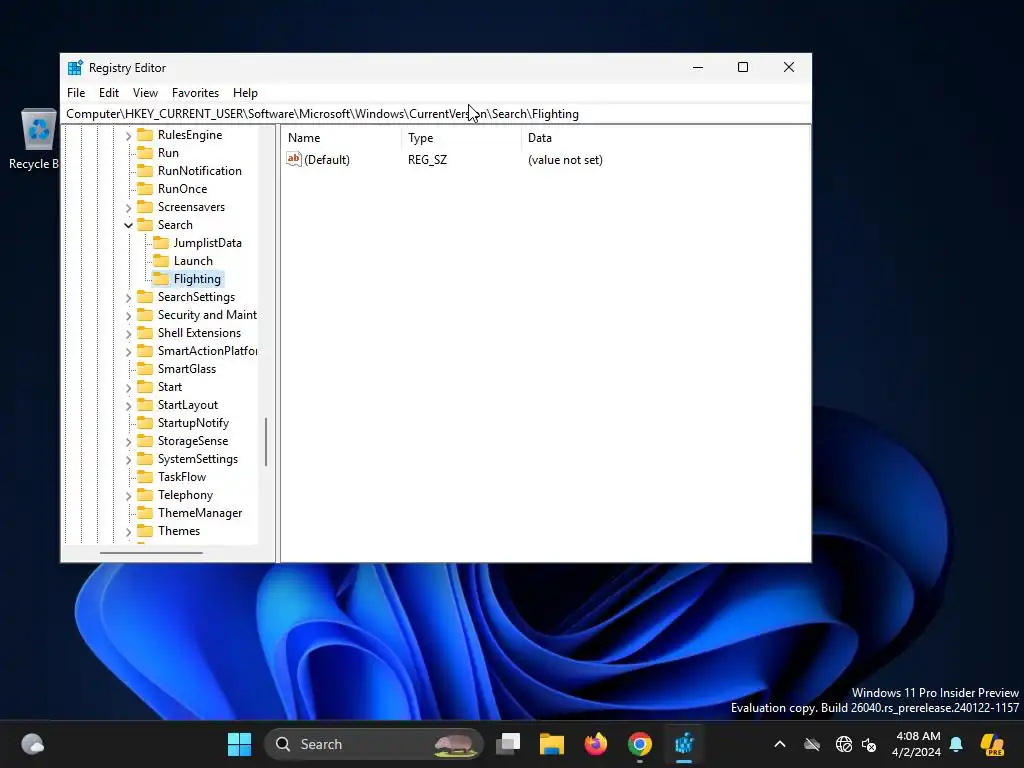Expand the RulesEngine key
This screenshot has height=768, width=1024.
(x=129, y=136)
